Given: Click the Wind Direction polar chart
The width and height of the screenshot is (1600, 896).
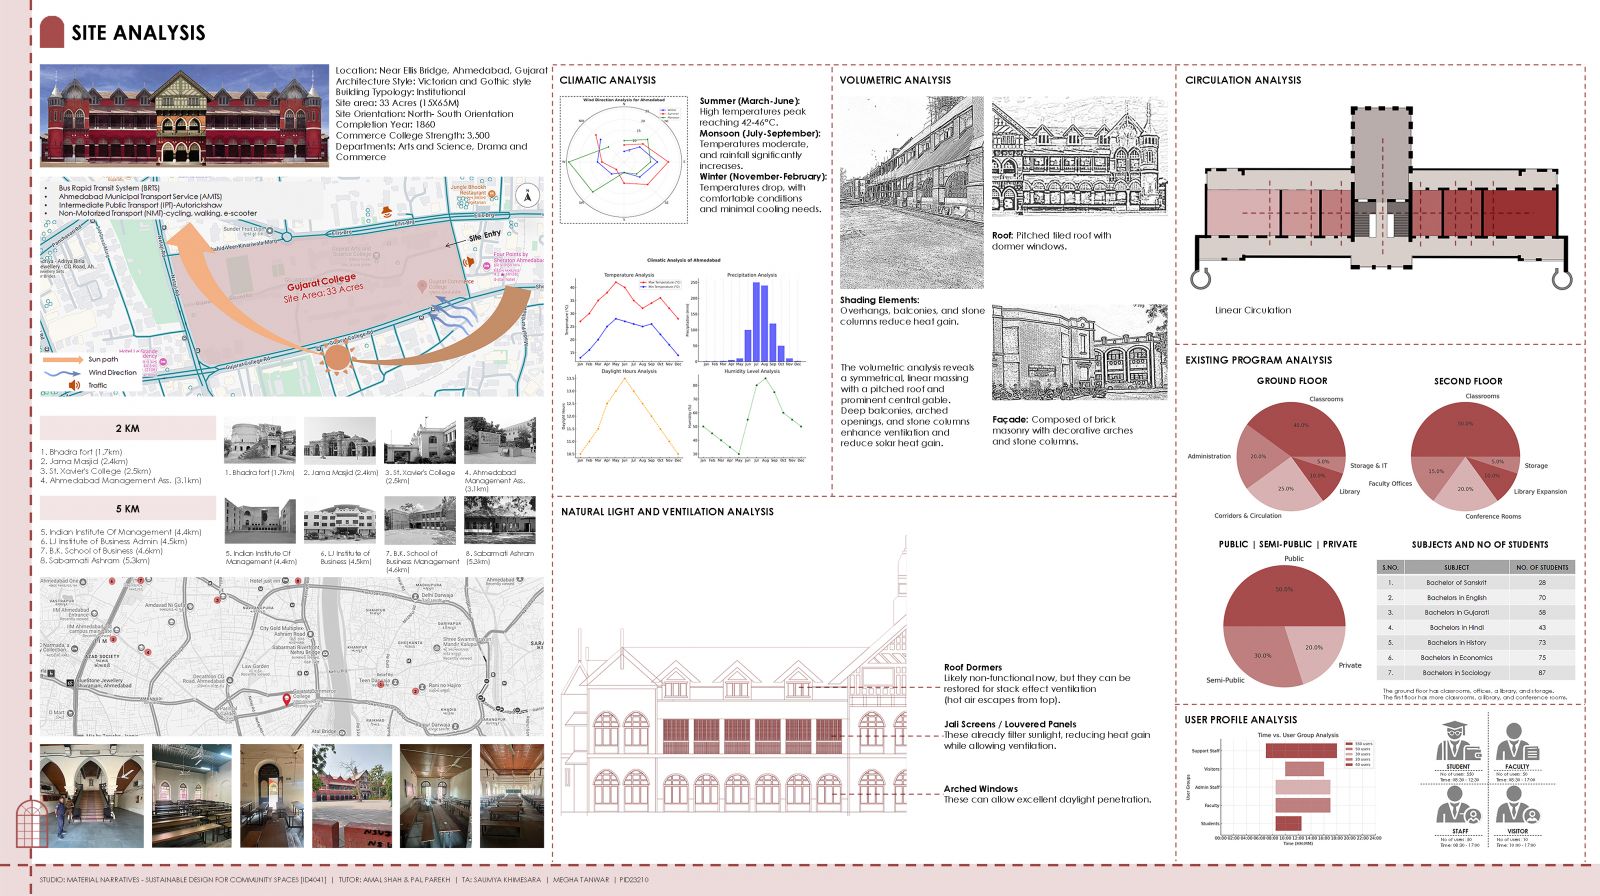Looking at the screenshot, I should (x=626, y=158).
